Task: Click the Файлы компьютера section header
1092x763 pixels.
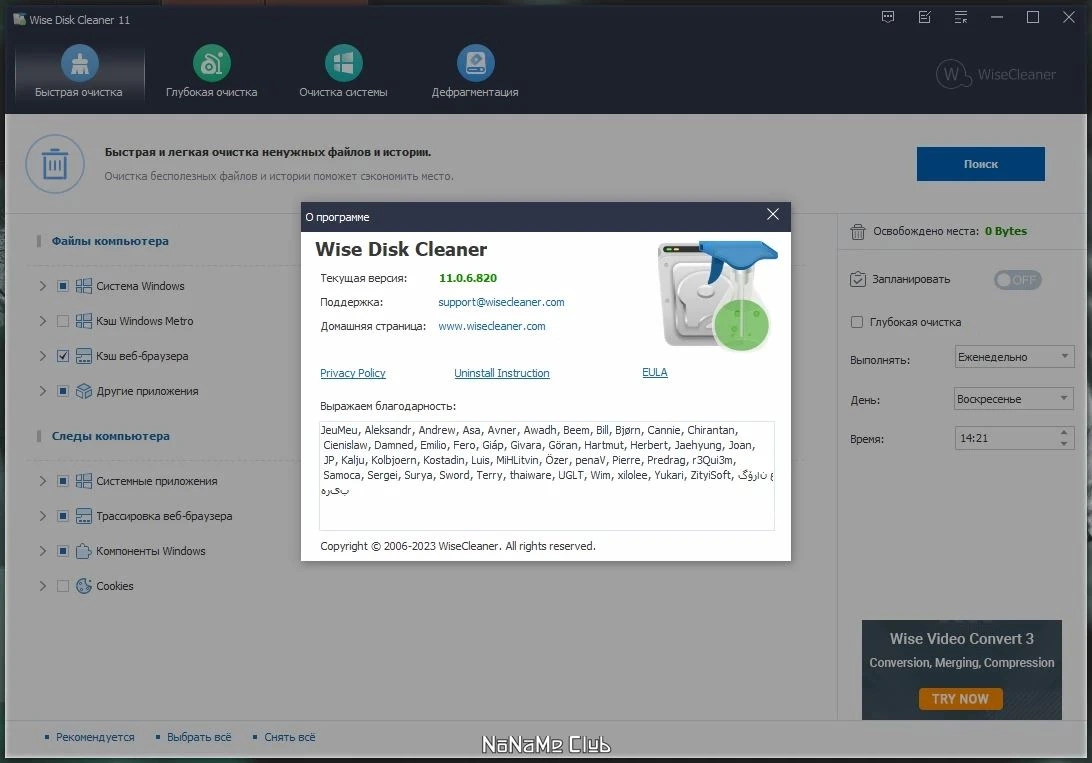Action: pyautogui.click(x=110, y=241)
